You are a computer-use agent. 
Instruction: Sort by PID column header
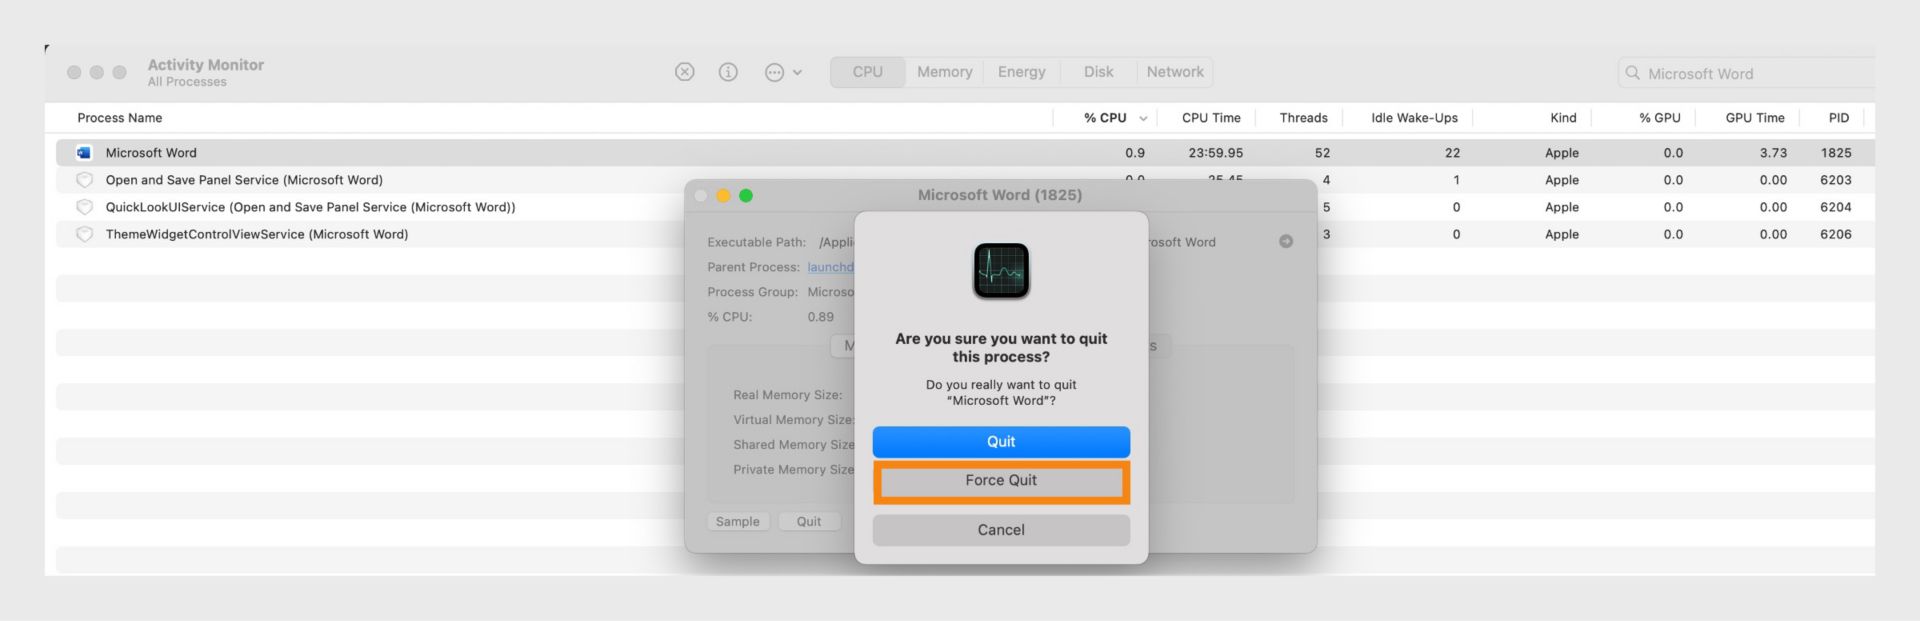click(x=1839, y=118)
